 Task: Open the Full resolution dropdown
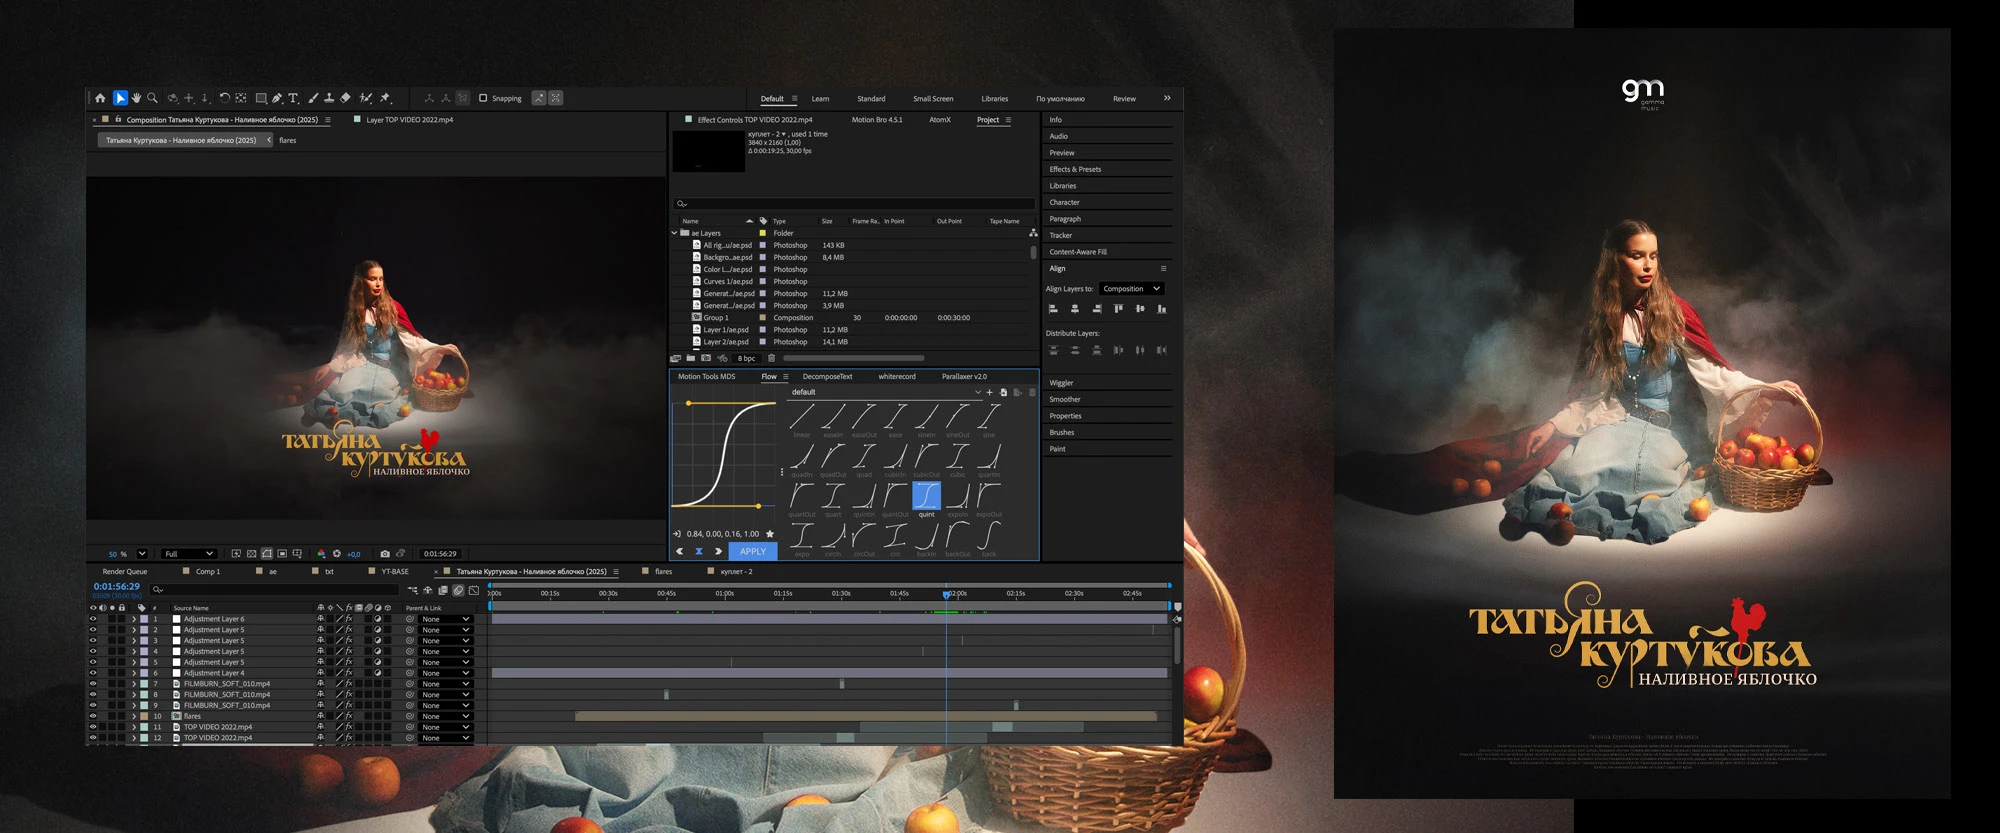click(x=189, y=553)
